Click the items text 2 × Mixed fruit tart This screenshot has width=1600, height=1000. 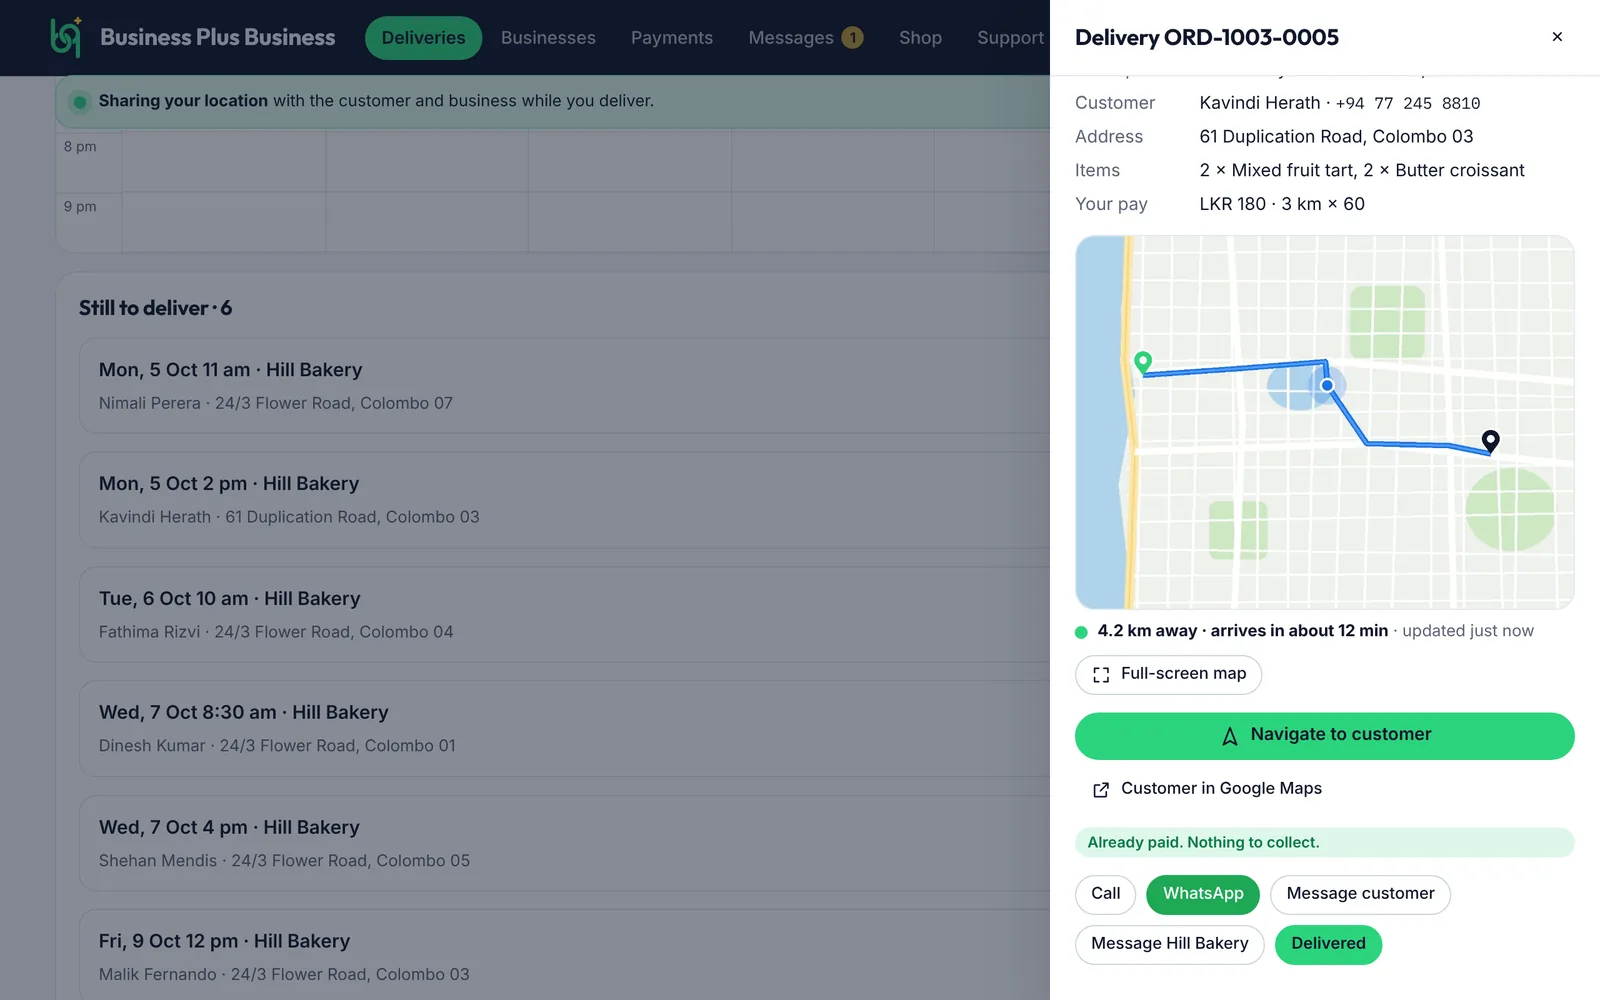(1276, 170)
